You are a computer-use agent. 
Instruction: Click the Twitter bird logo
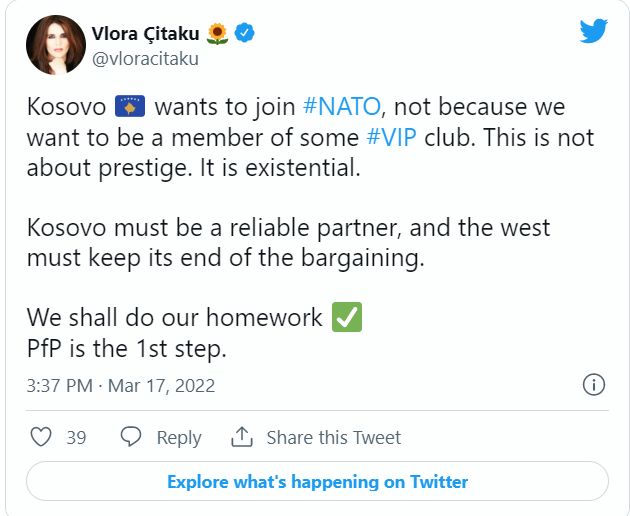[x=593, y=30]
